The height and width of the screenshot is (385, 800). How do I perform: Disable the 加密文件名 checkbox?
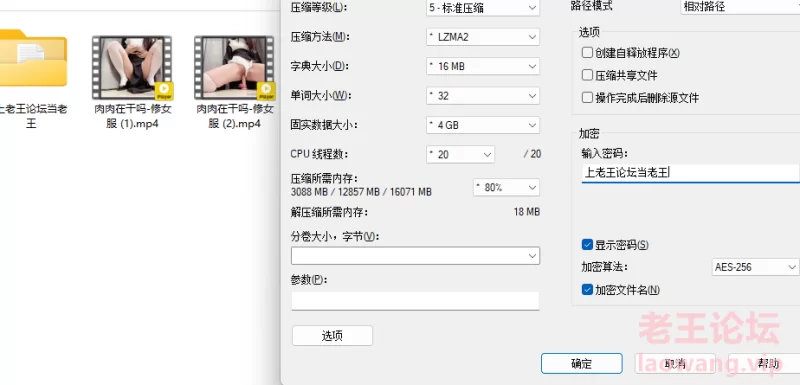pyautogui.click(x=587, y=290)
